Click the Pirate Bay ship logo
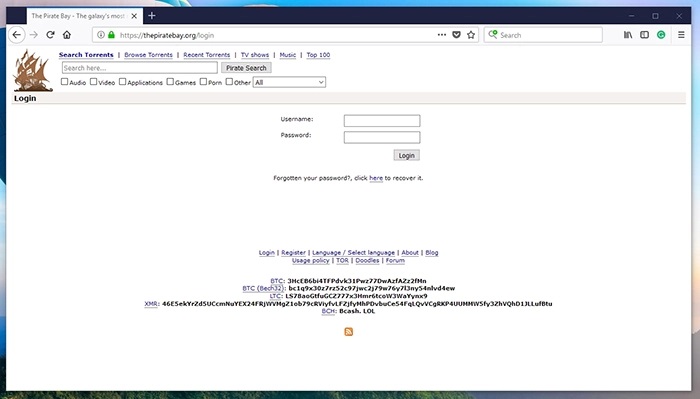 pyautogui.click(x=33, y=71)
